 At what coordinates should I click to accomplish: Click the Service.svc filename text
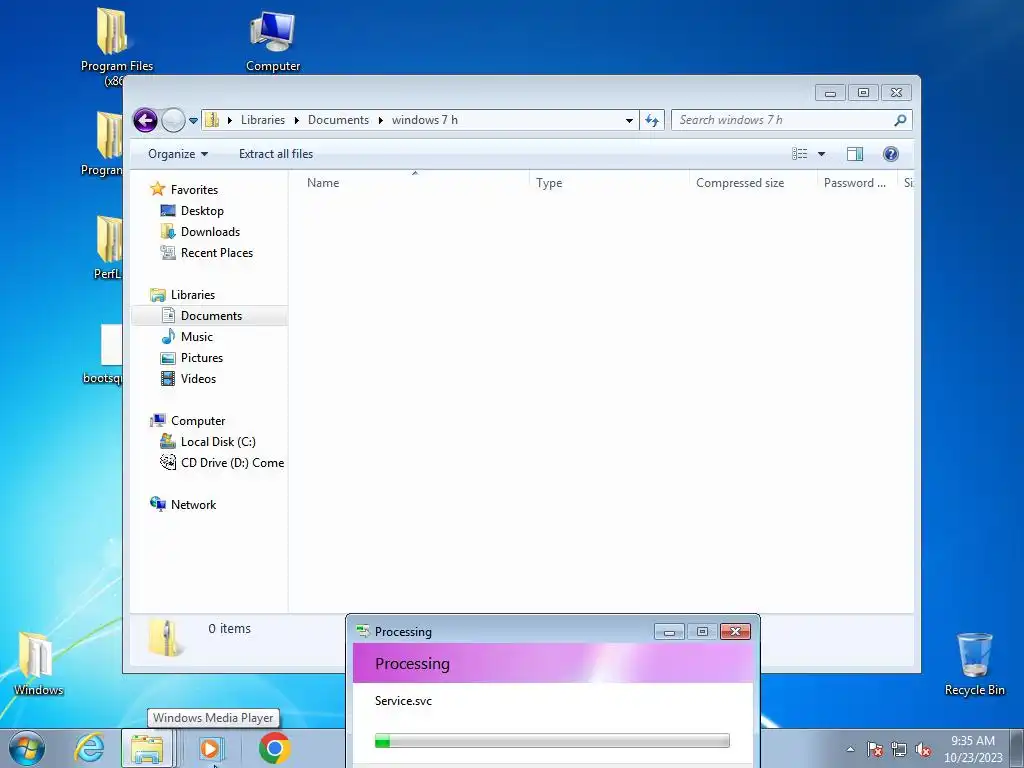tap(403, 701)
